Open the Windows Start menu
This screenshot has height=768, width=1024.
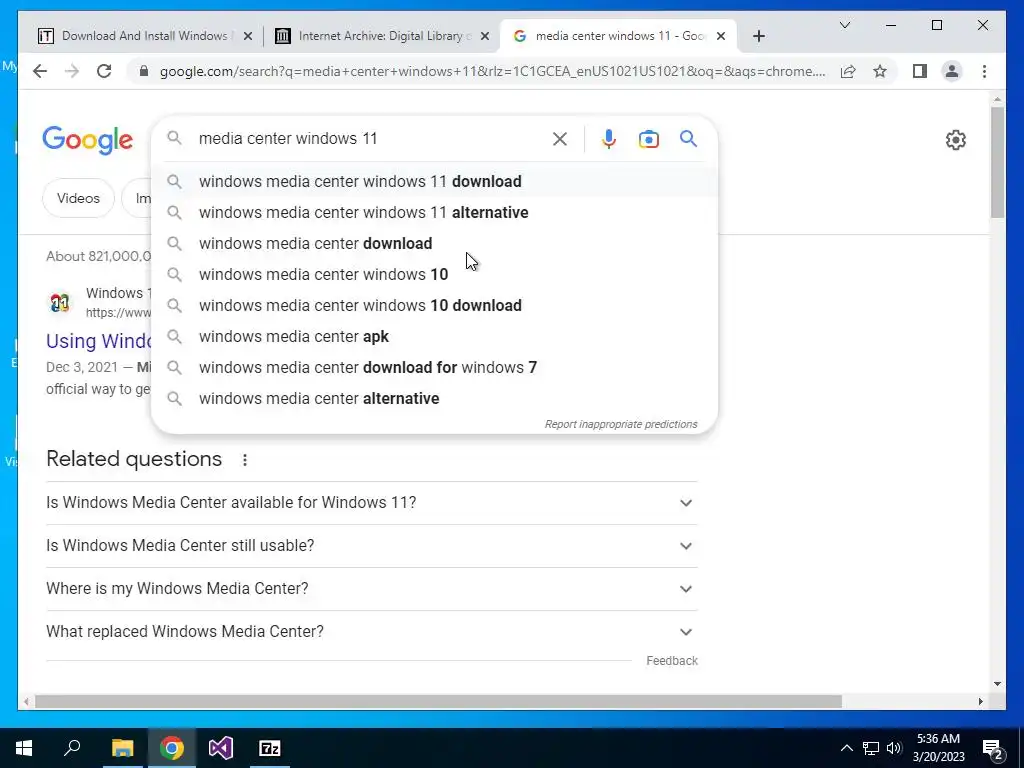[x=24, y=748]
